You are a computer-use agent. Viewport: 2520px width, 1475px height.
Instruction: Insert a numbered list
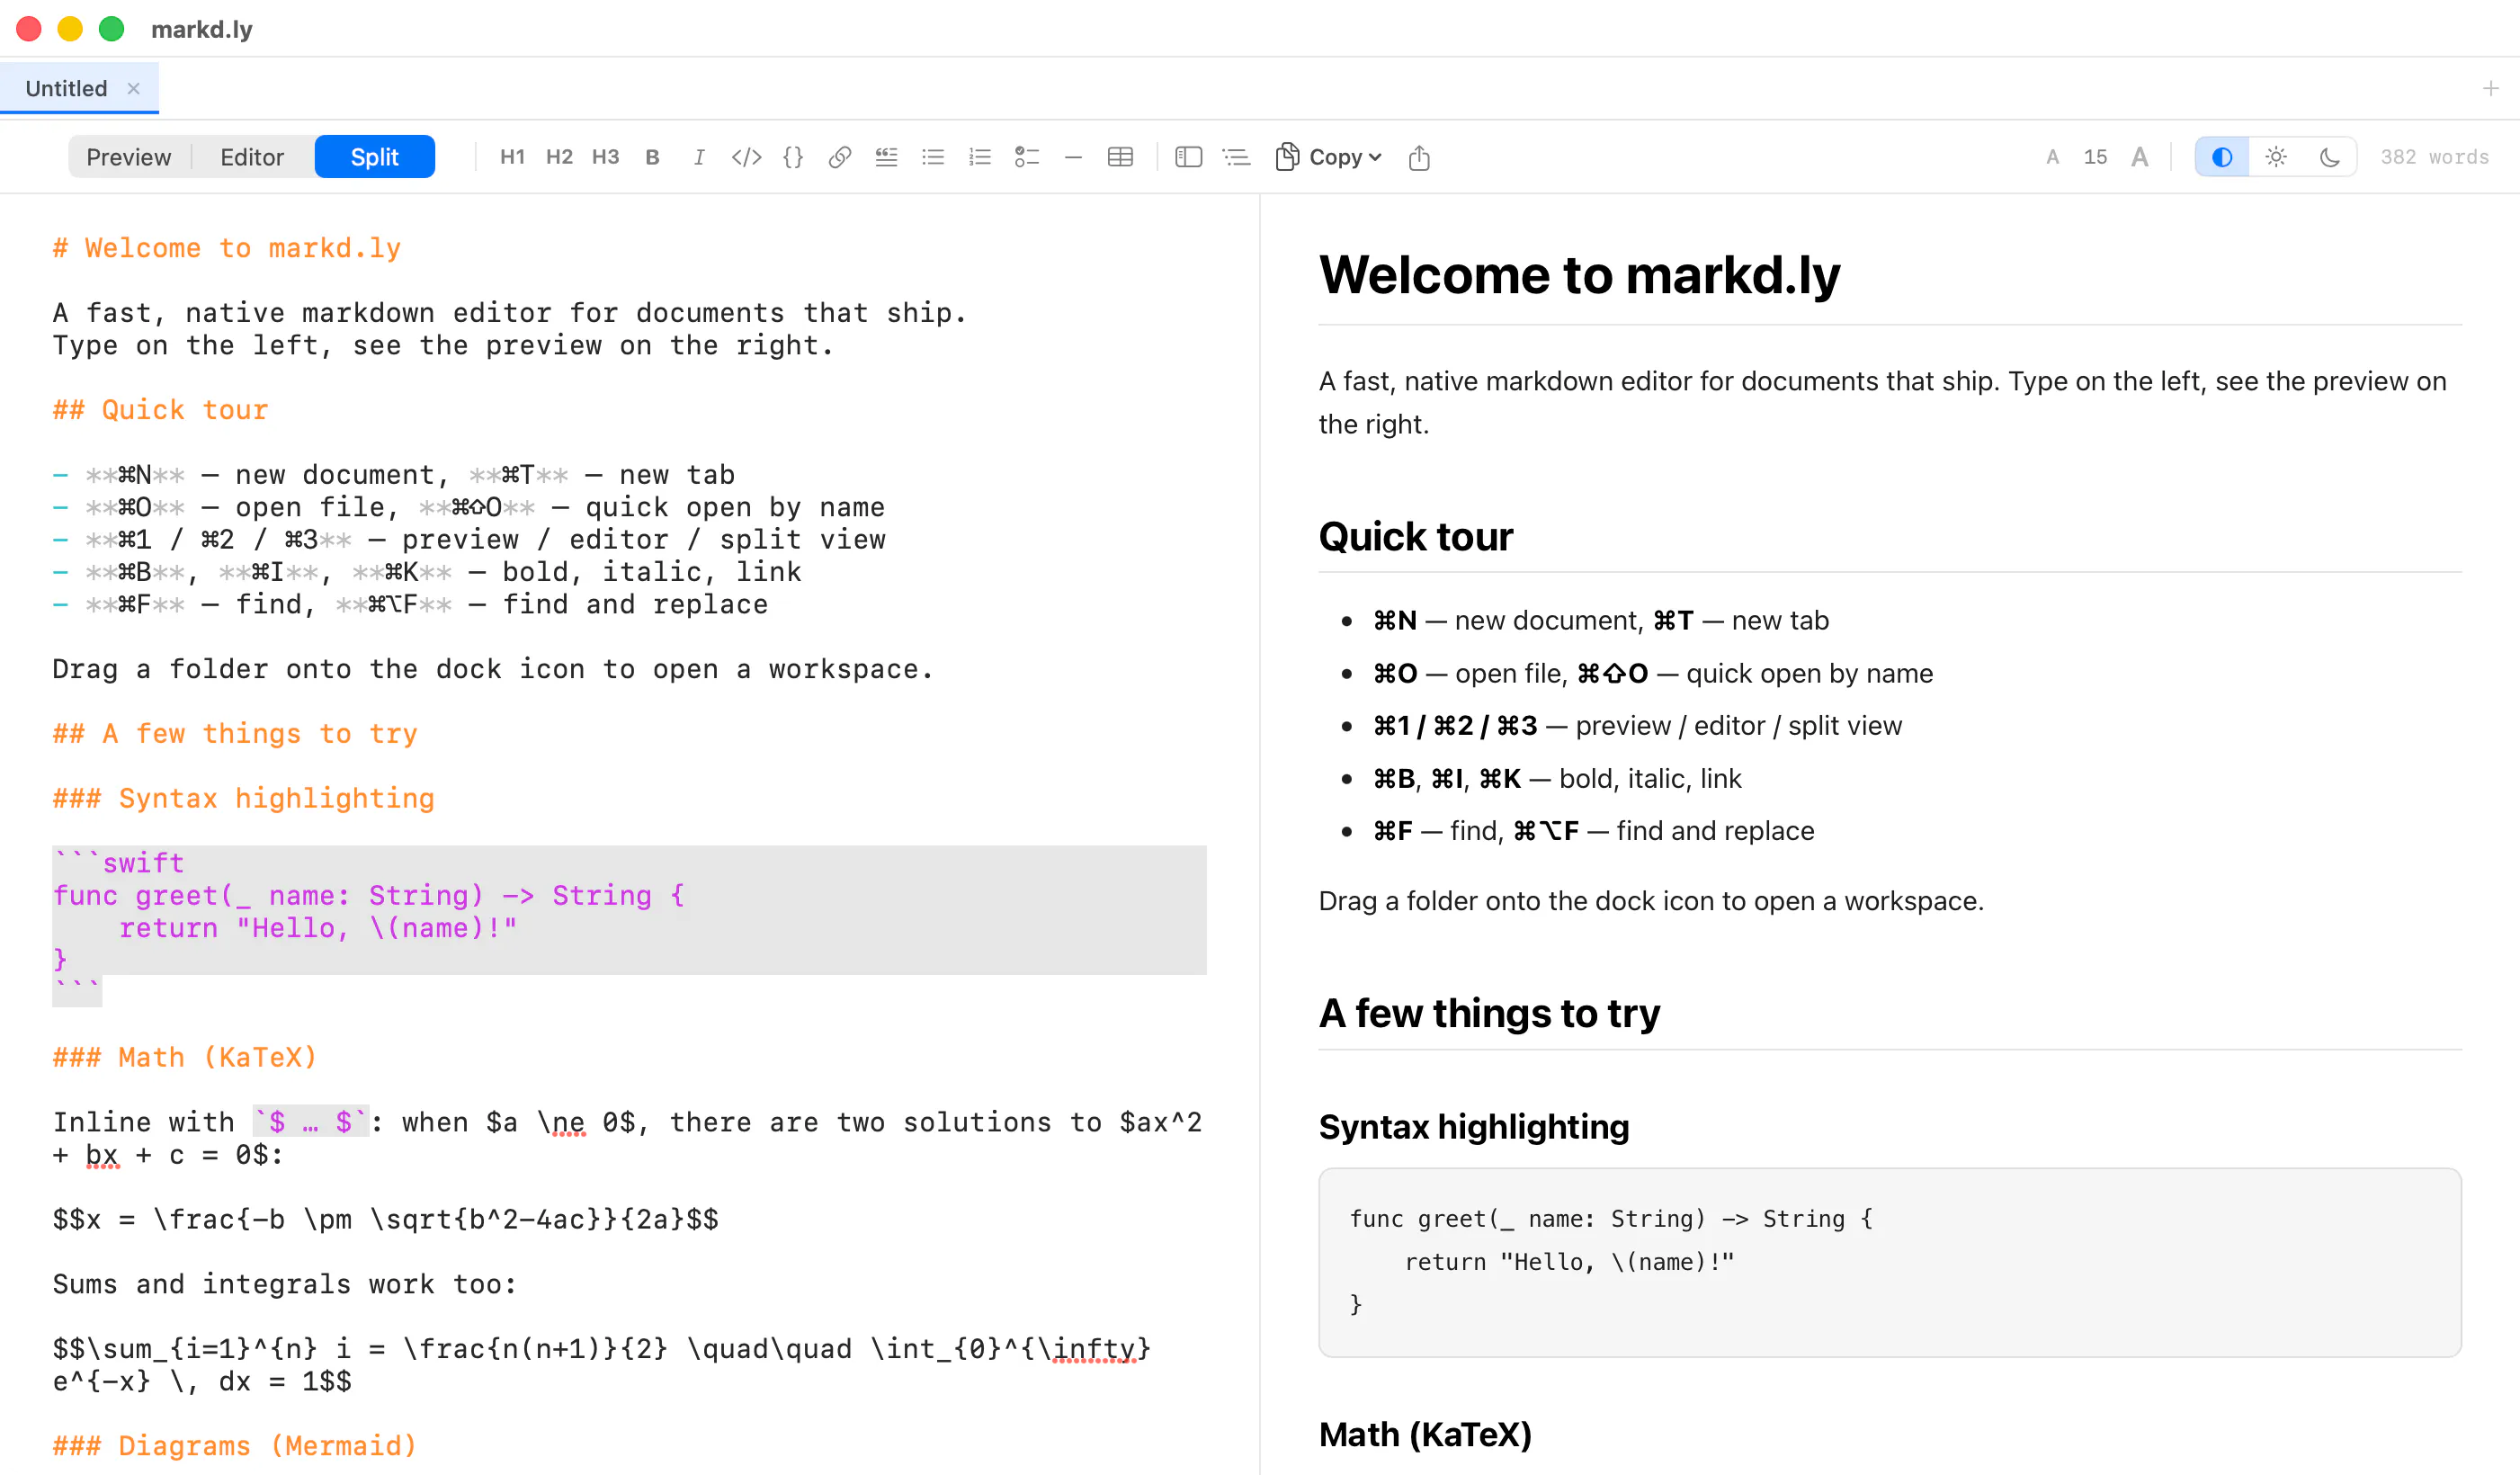coord(980,157)
